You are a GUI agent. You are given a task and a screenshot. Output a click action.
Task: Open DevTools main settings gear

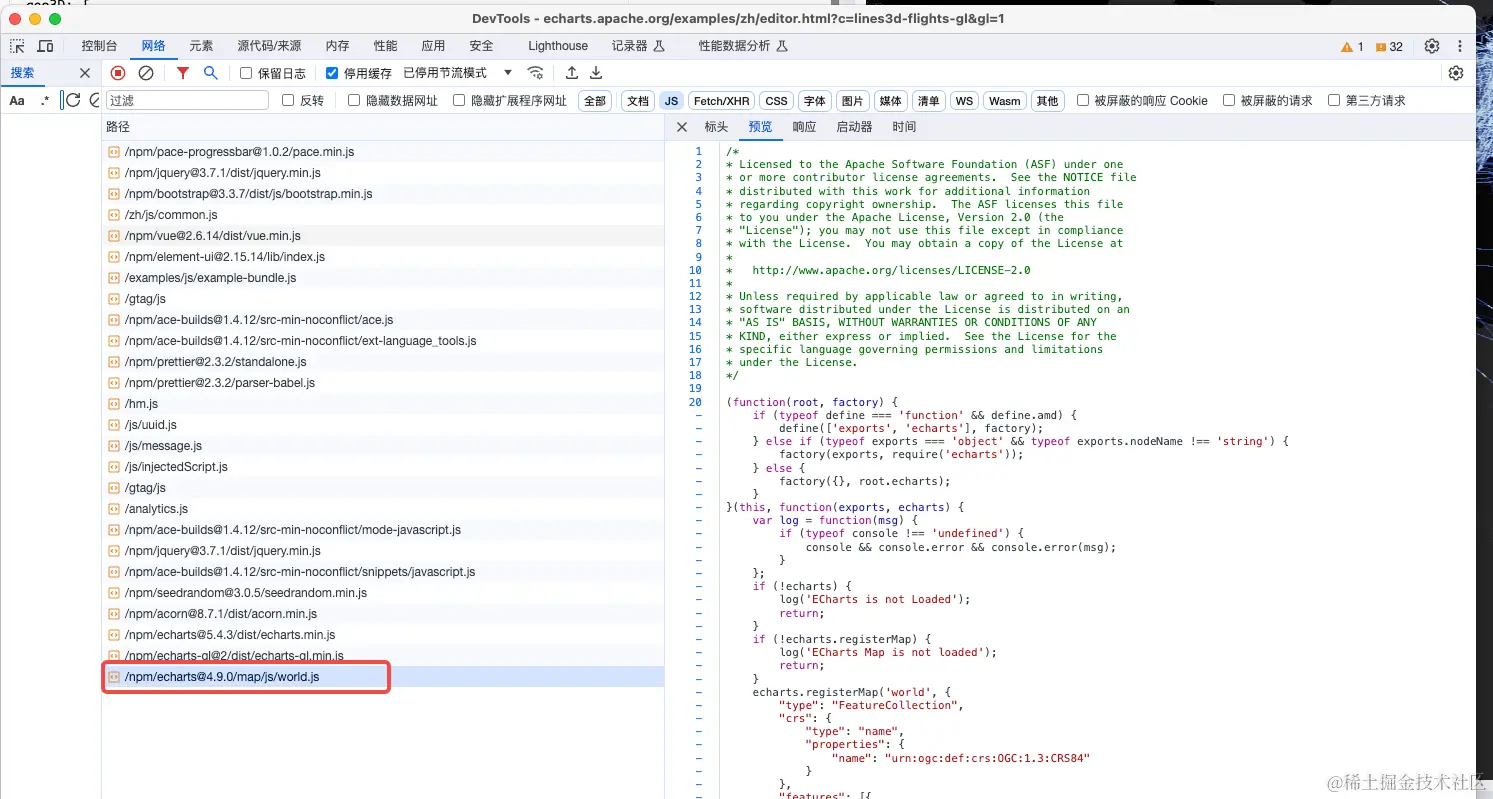click(1432, 46)
